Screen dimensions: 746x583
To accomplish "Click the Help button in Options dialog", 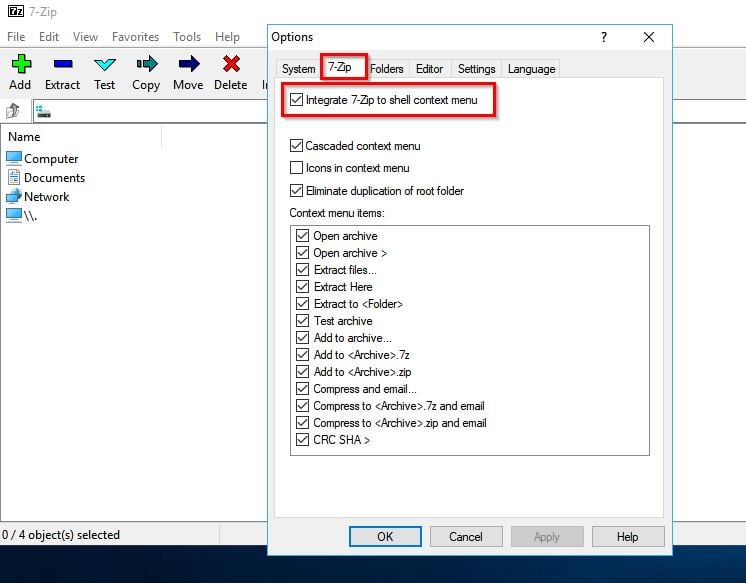I will click(628, 537).
